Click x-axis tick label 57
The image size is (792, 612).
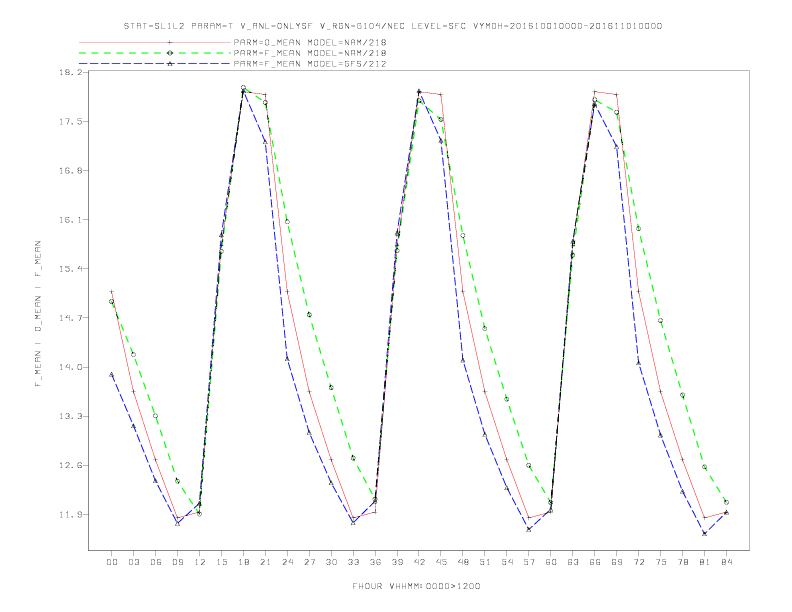tap(529, 562)
